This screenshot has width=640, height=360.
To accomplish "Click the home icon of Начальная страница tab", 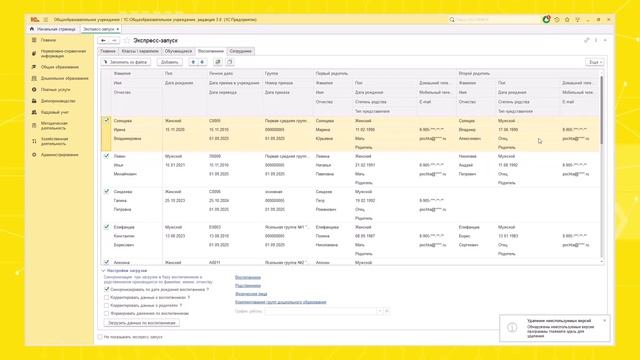I will 32,29.
